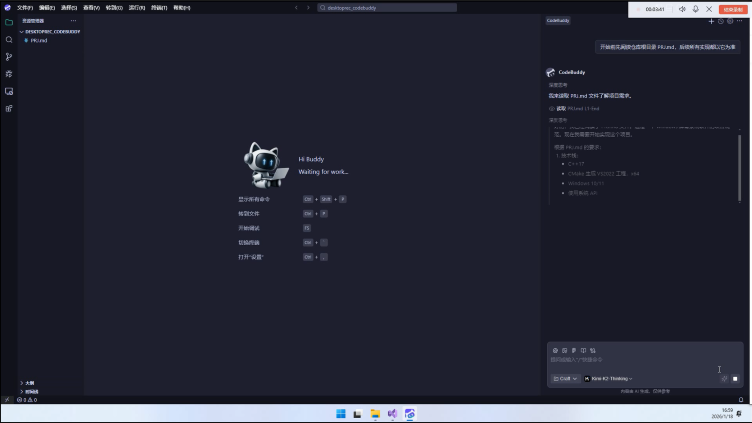This screenshot has width=752, height=423.
Task: Click the thinking output scrollbar
Action: point(739,168)
